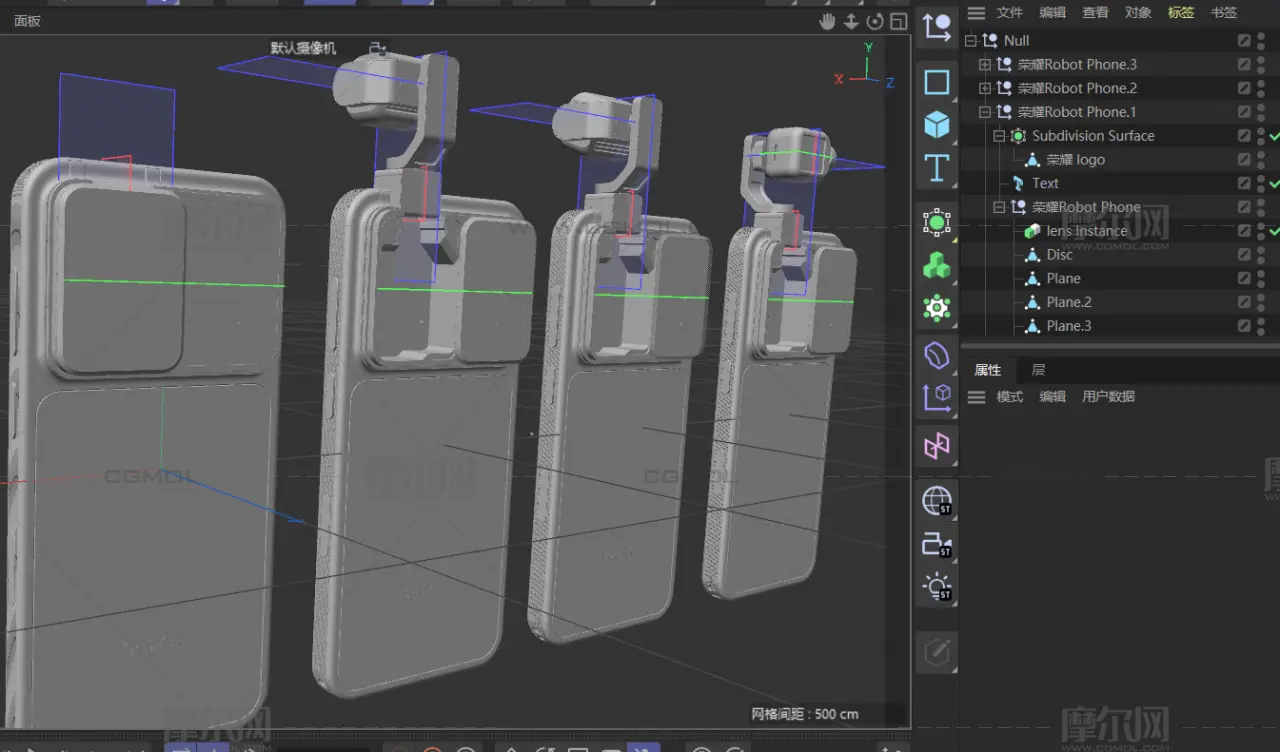1280x752 pixels.
Task: Pick the Rectangle spline tool
Action: coord(937,82)
